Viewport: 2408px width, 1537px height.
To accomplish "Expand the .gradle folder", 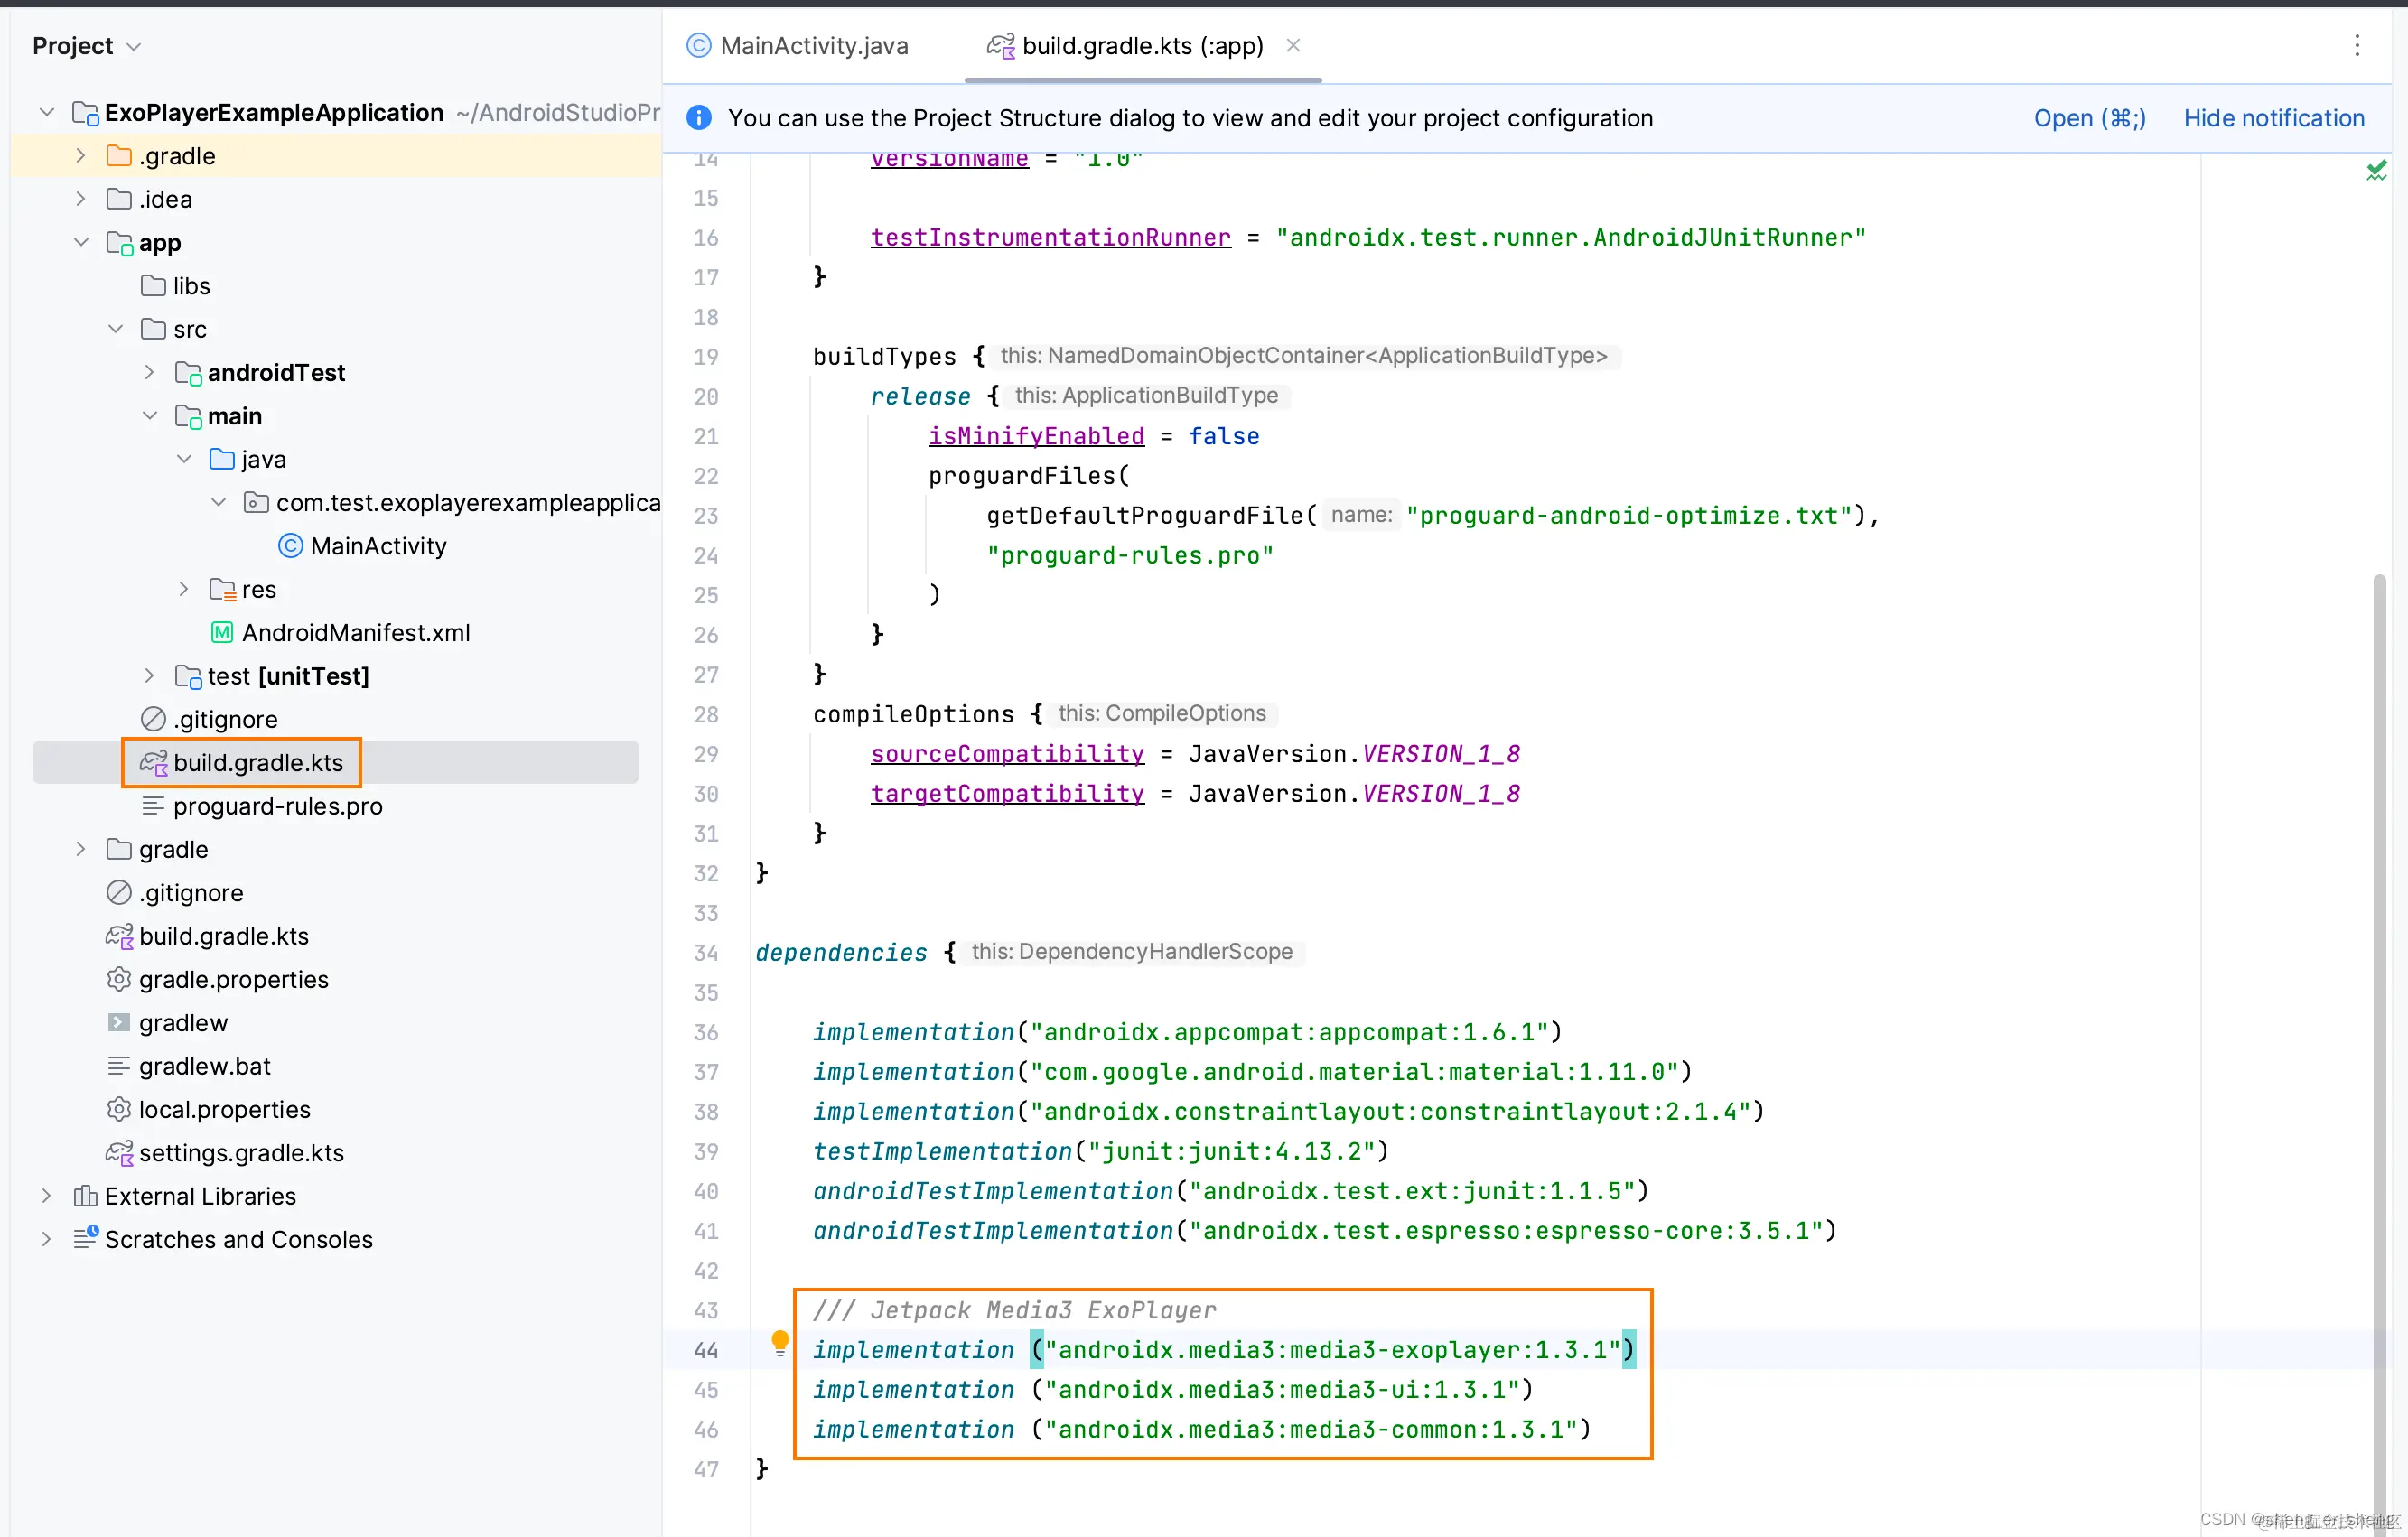I will [81, 156].
